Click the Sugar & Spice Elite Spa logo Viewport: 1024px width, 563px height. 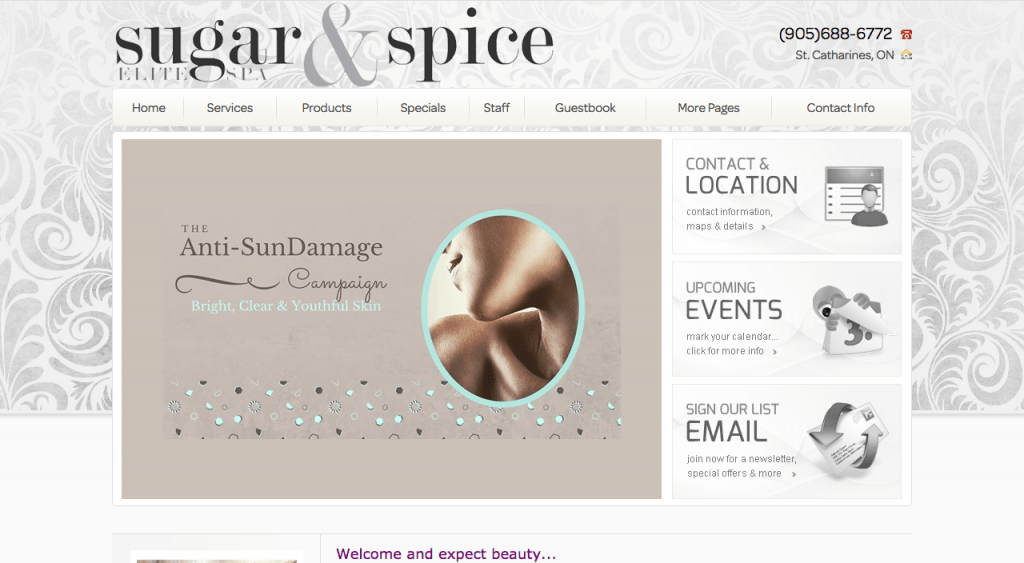[334, 44]
